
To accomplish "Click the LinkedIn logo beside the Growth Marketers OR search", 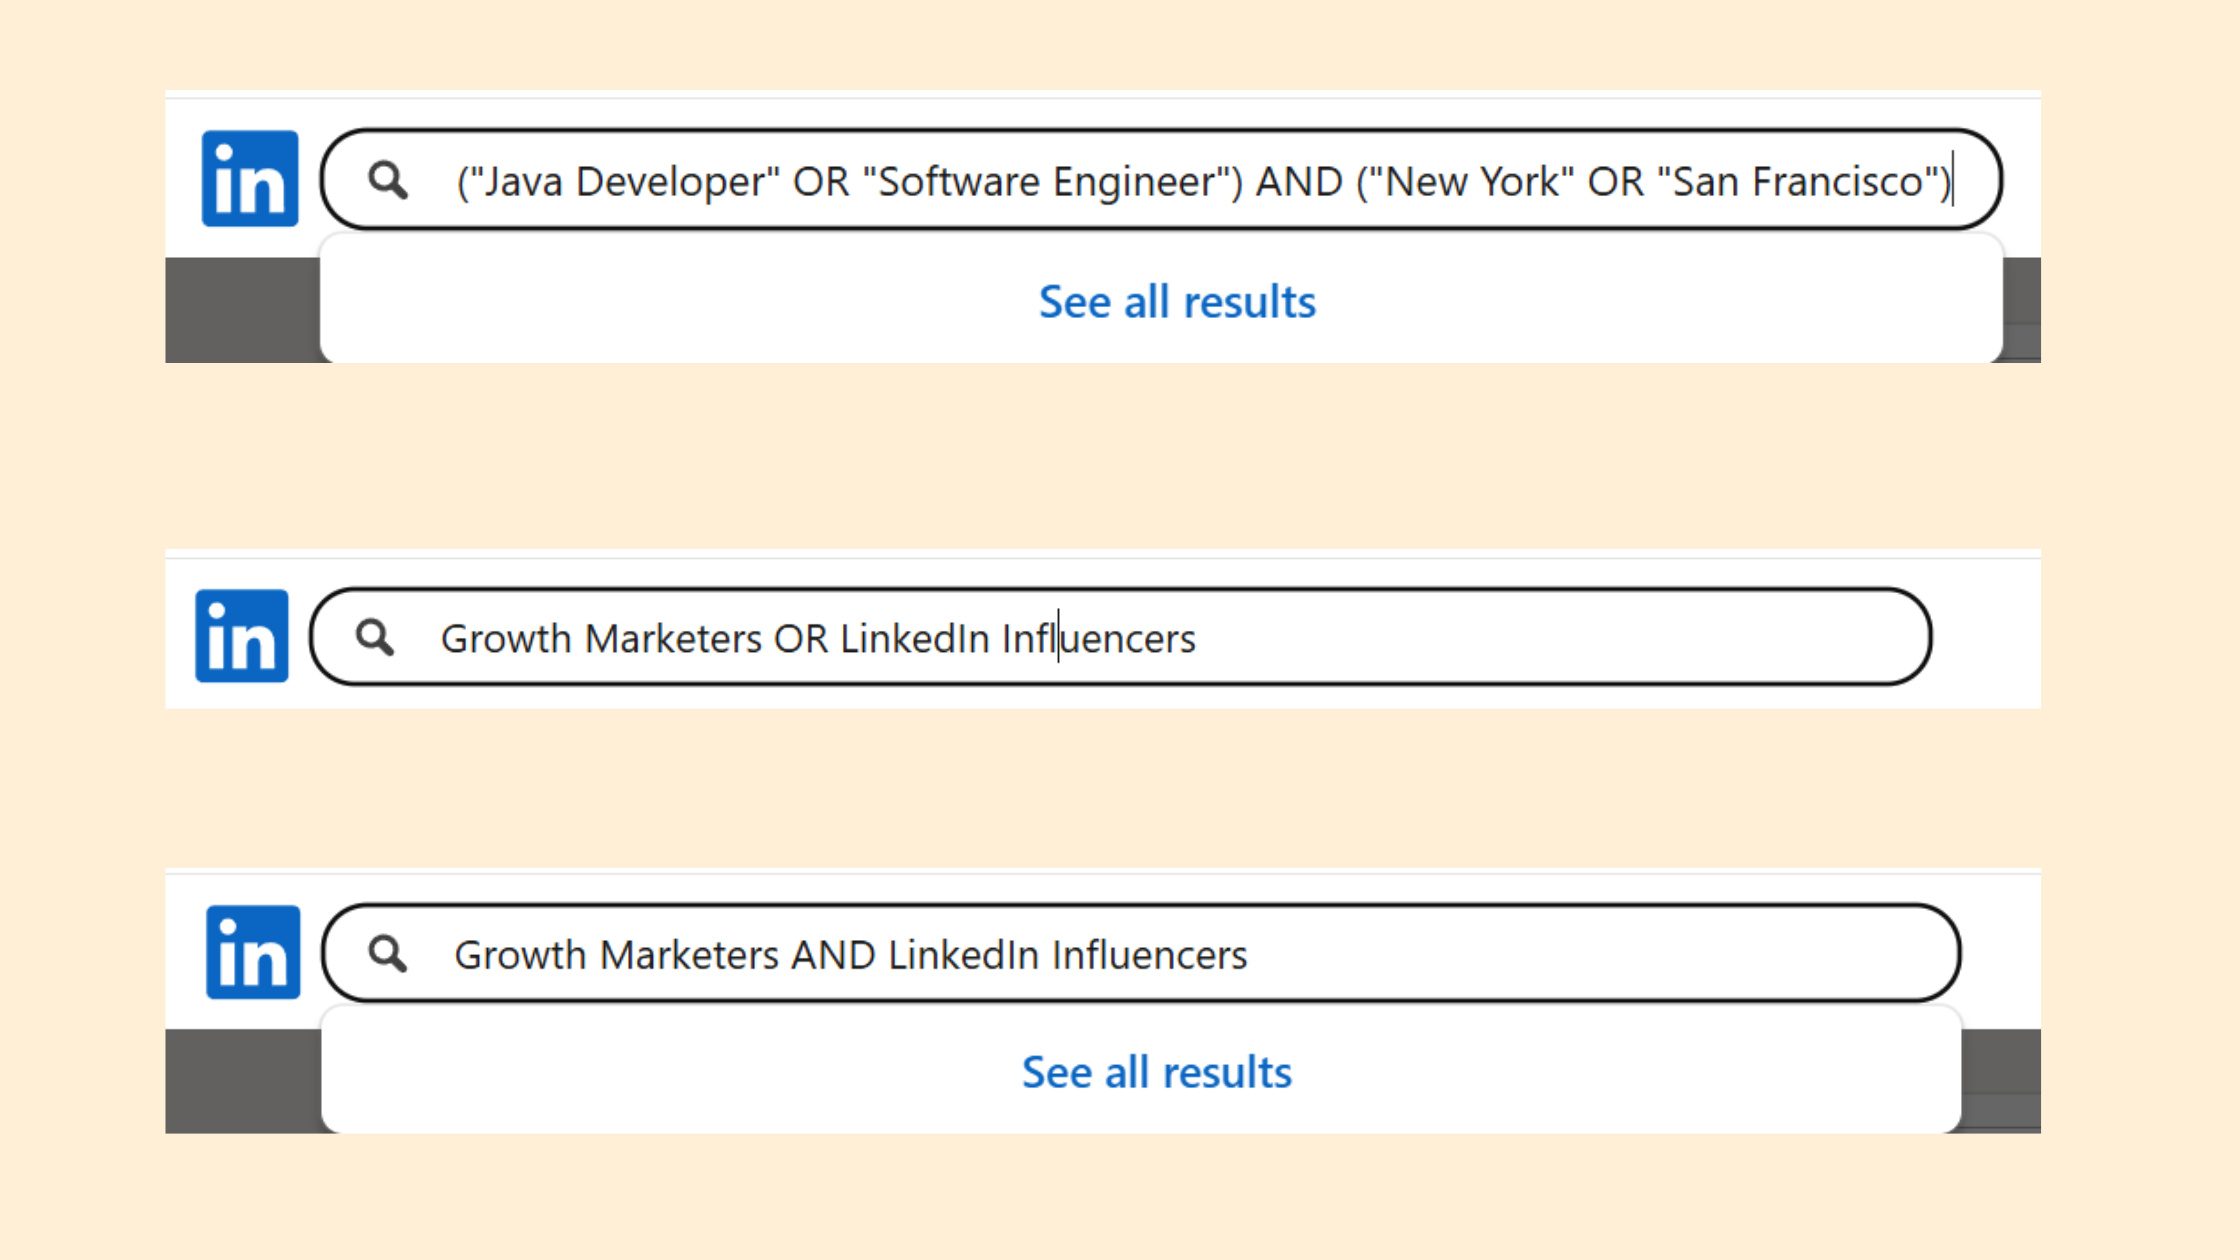I will click(x=242, y=636).
